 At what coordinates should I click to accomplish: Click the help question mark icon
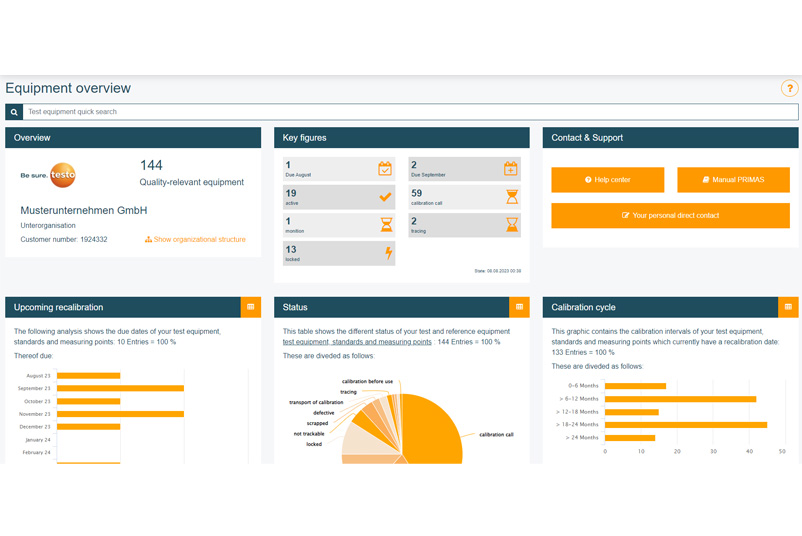[789, 89]
